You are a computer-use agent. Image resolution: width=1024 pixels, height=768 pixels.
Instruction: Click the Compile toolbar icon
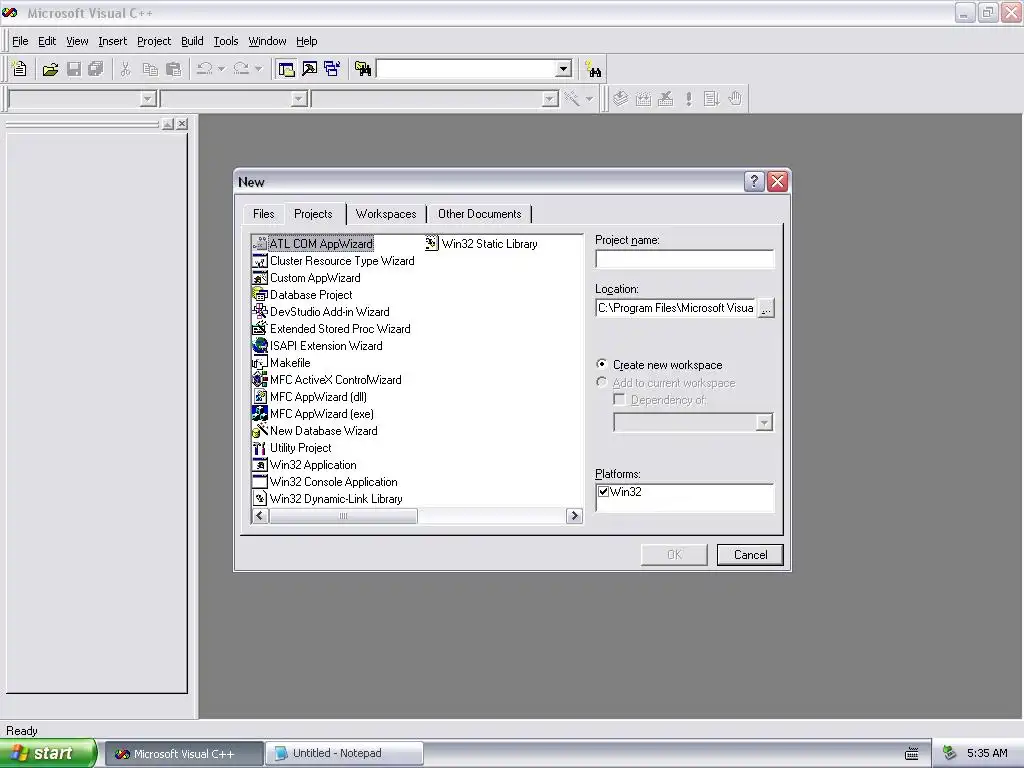click(620, 99)
